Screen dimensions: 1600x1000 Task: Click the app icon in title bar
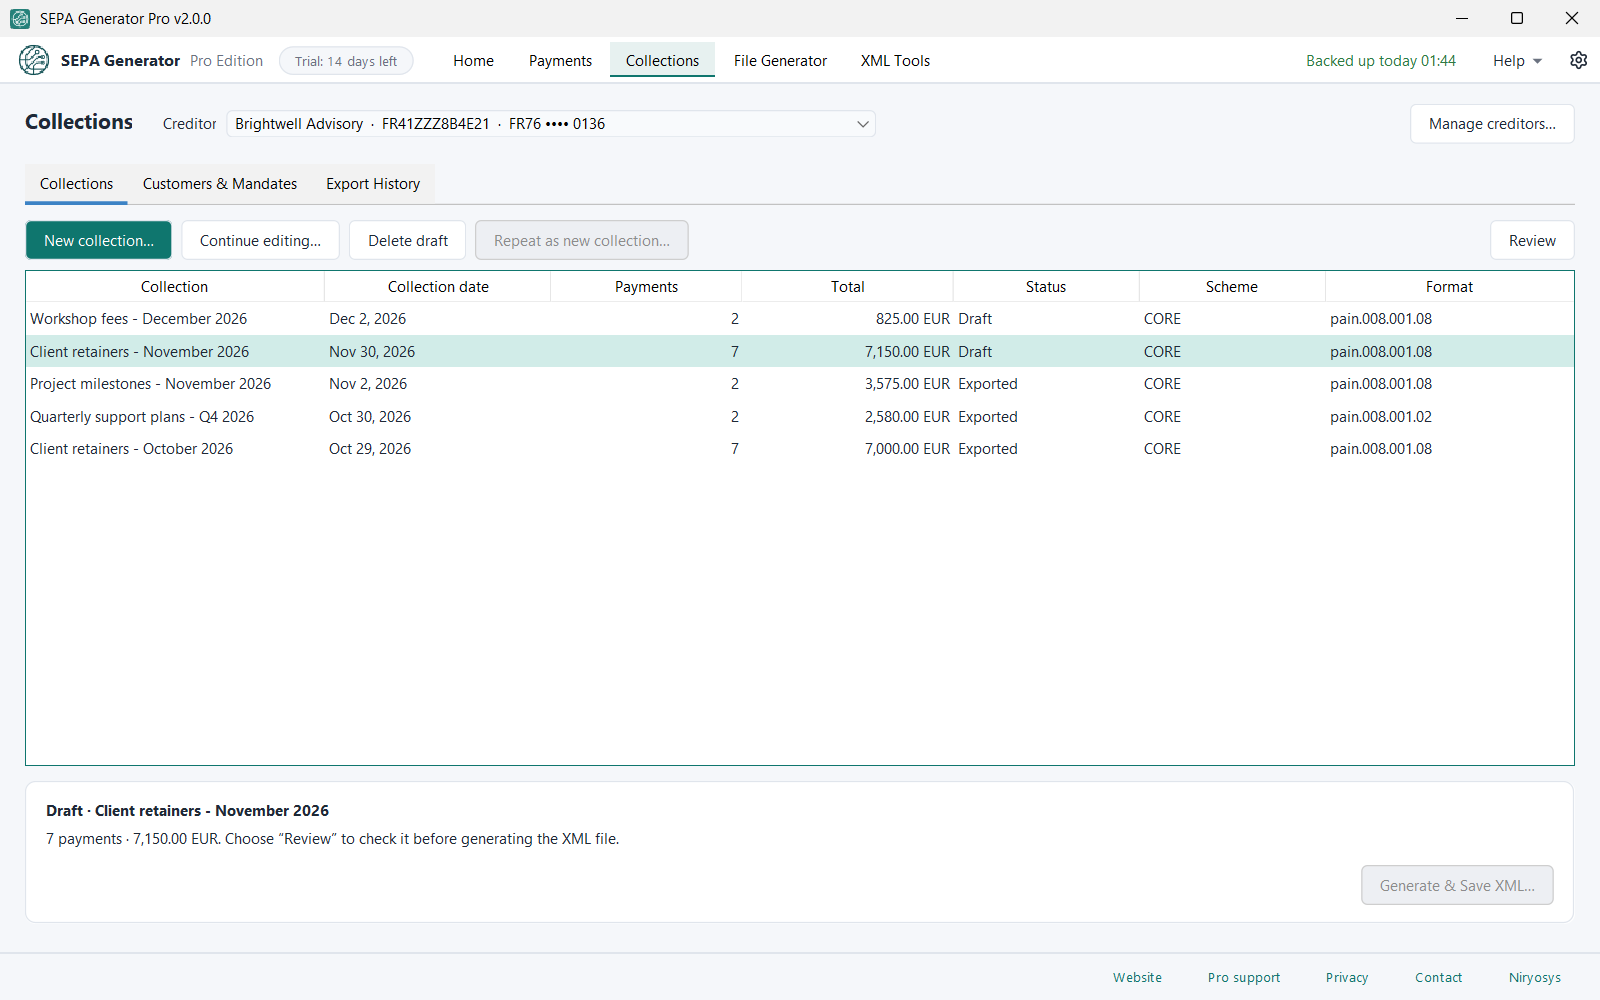coord(20,18)
